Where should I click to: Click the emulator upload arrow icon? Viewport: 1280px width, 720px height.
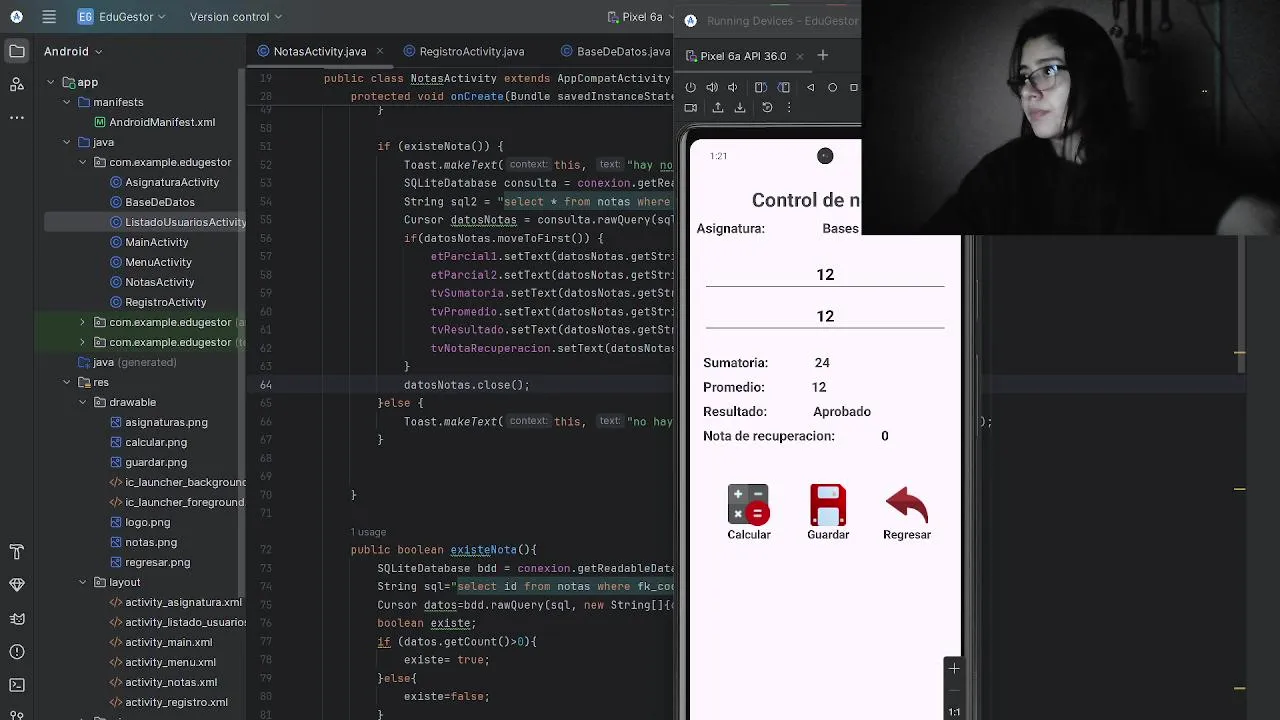pos(717,108)
